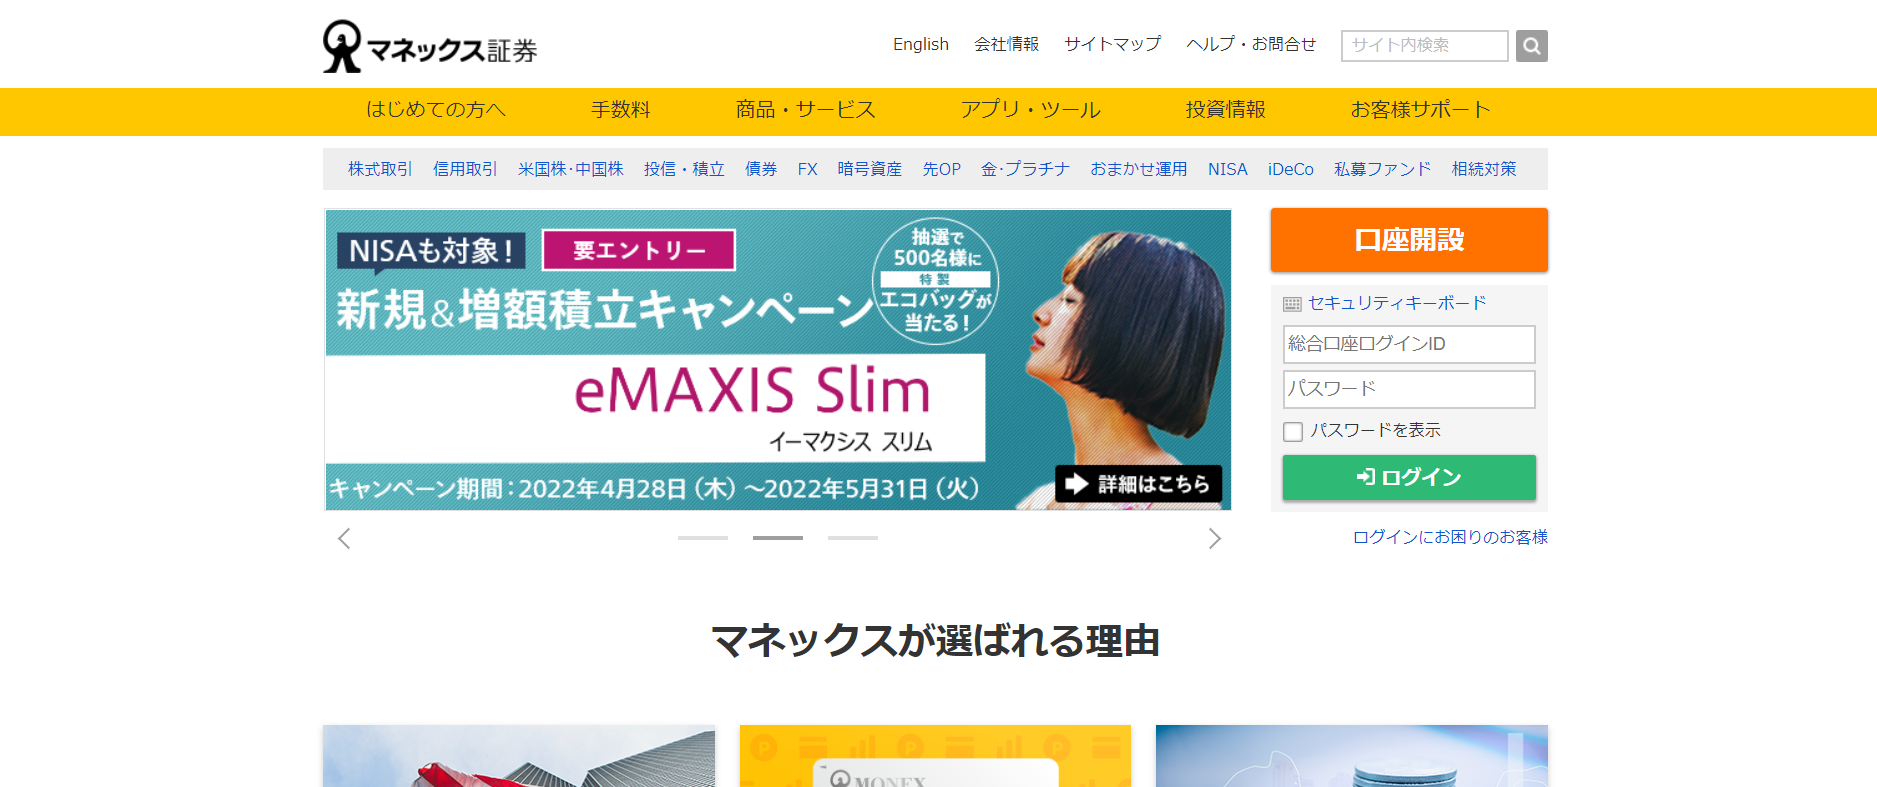
Task: Open 暗号資産 link
Action: pos(870,169)
